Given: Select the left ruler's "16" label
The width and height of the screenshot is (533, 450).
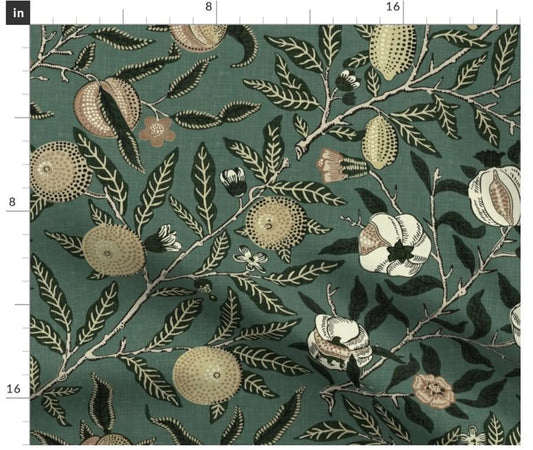Looking at the screenshot, I should [14, 388].
